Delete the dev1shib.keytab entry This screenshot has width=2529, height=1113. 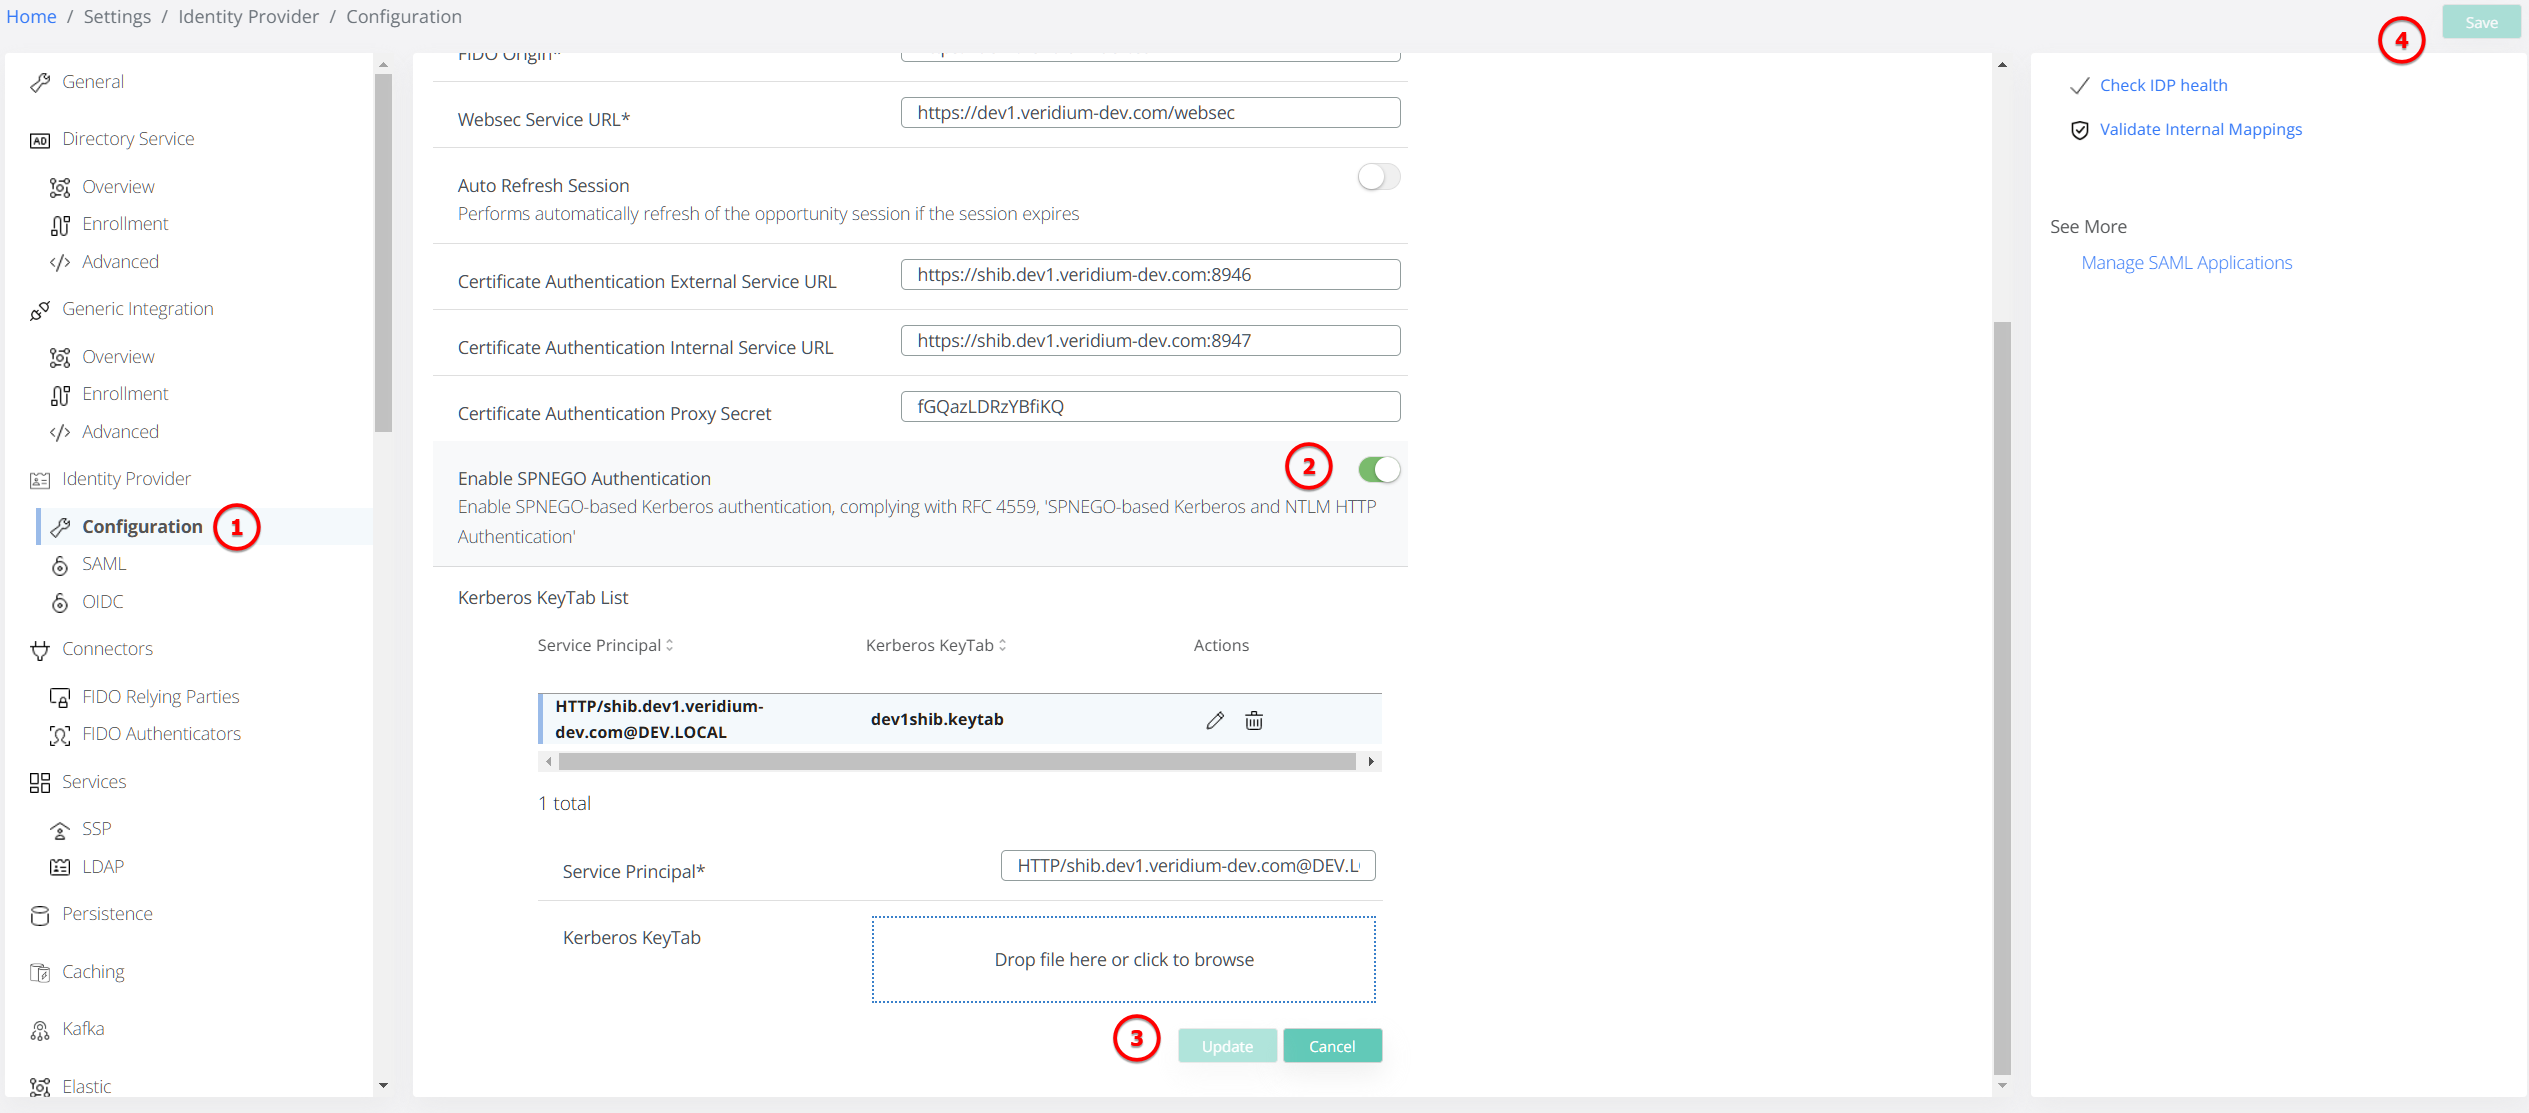coord(1254,719)
